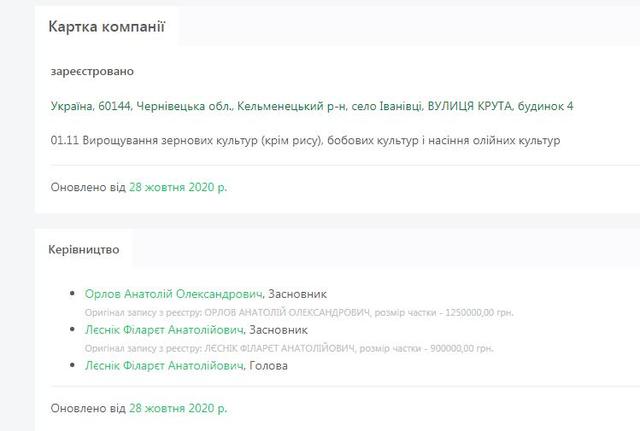Click the bullet beside Орлов Анатолій Олександрович
The image size is (640, 431).
72,294
